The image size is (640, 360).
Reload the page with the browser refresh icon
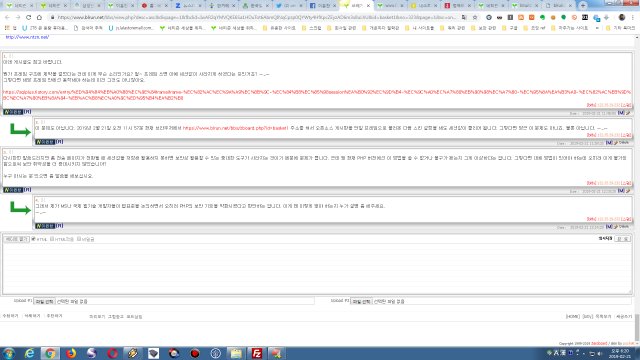coord(29,18)
